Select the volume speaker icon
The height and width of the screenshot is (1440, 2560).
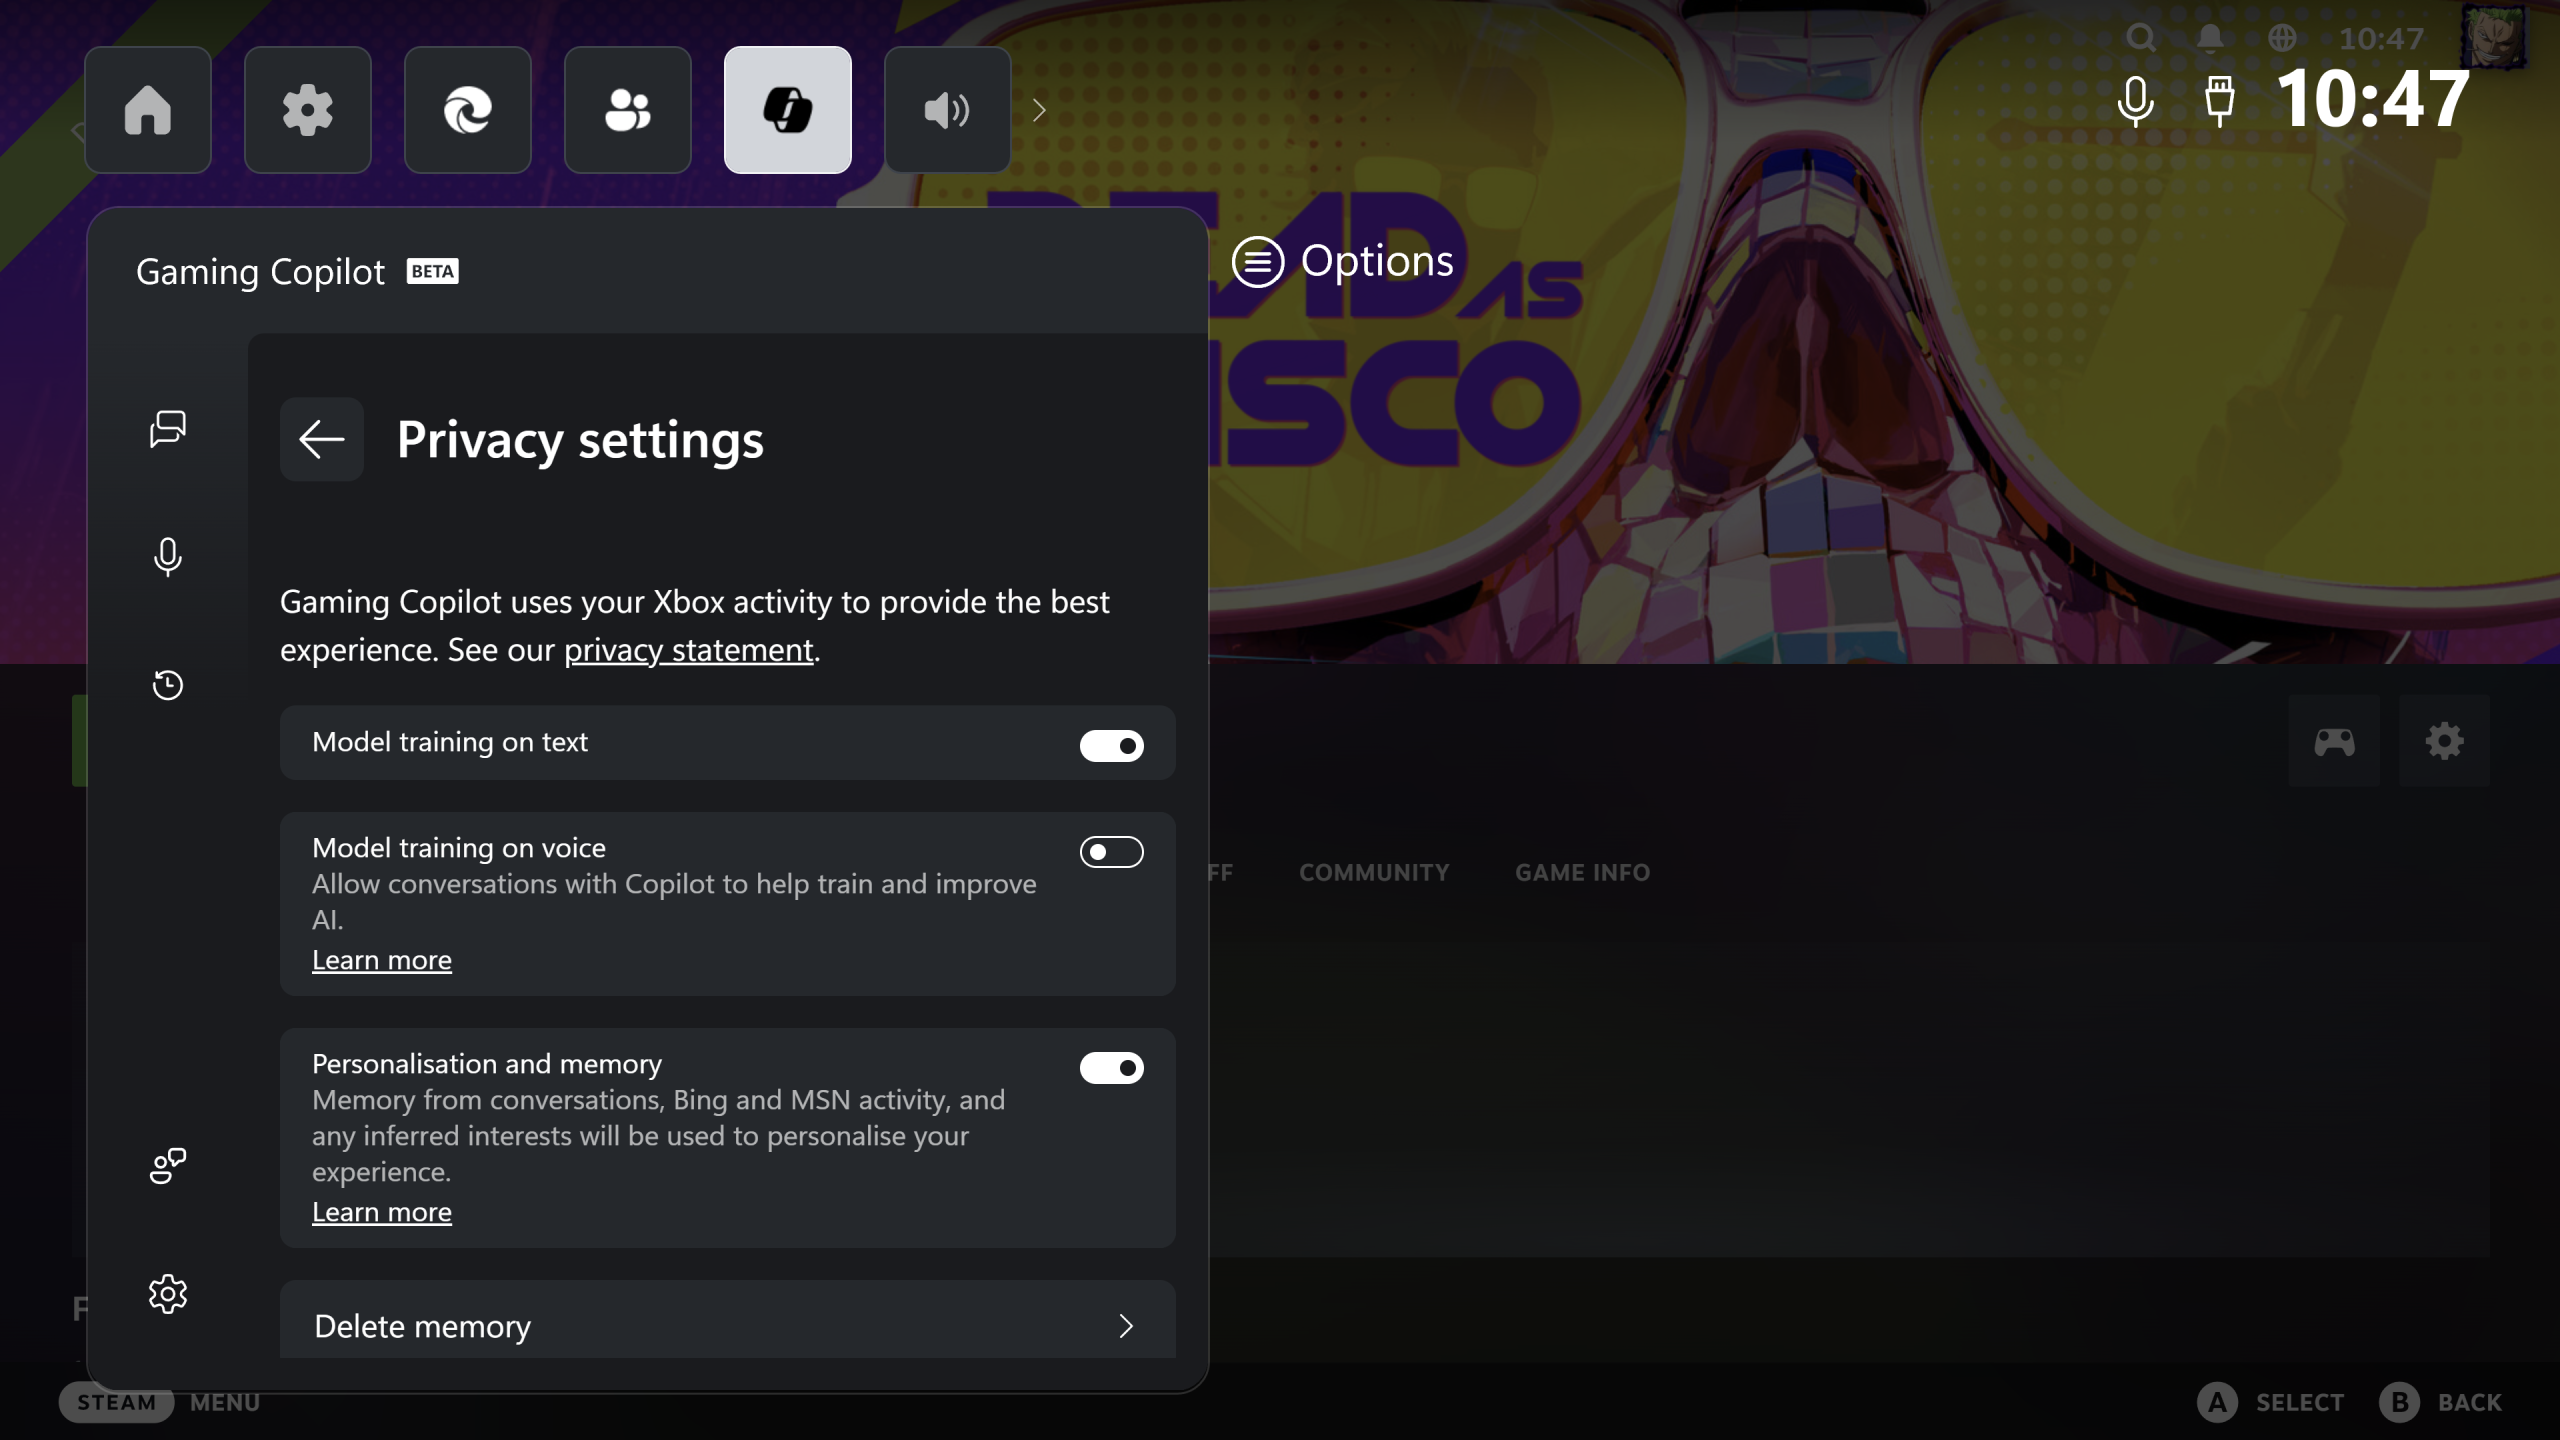click(x=946, y=109)
